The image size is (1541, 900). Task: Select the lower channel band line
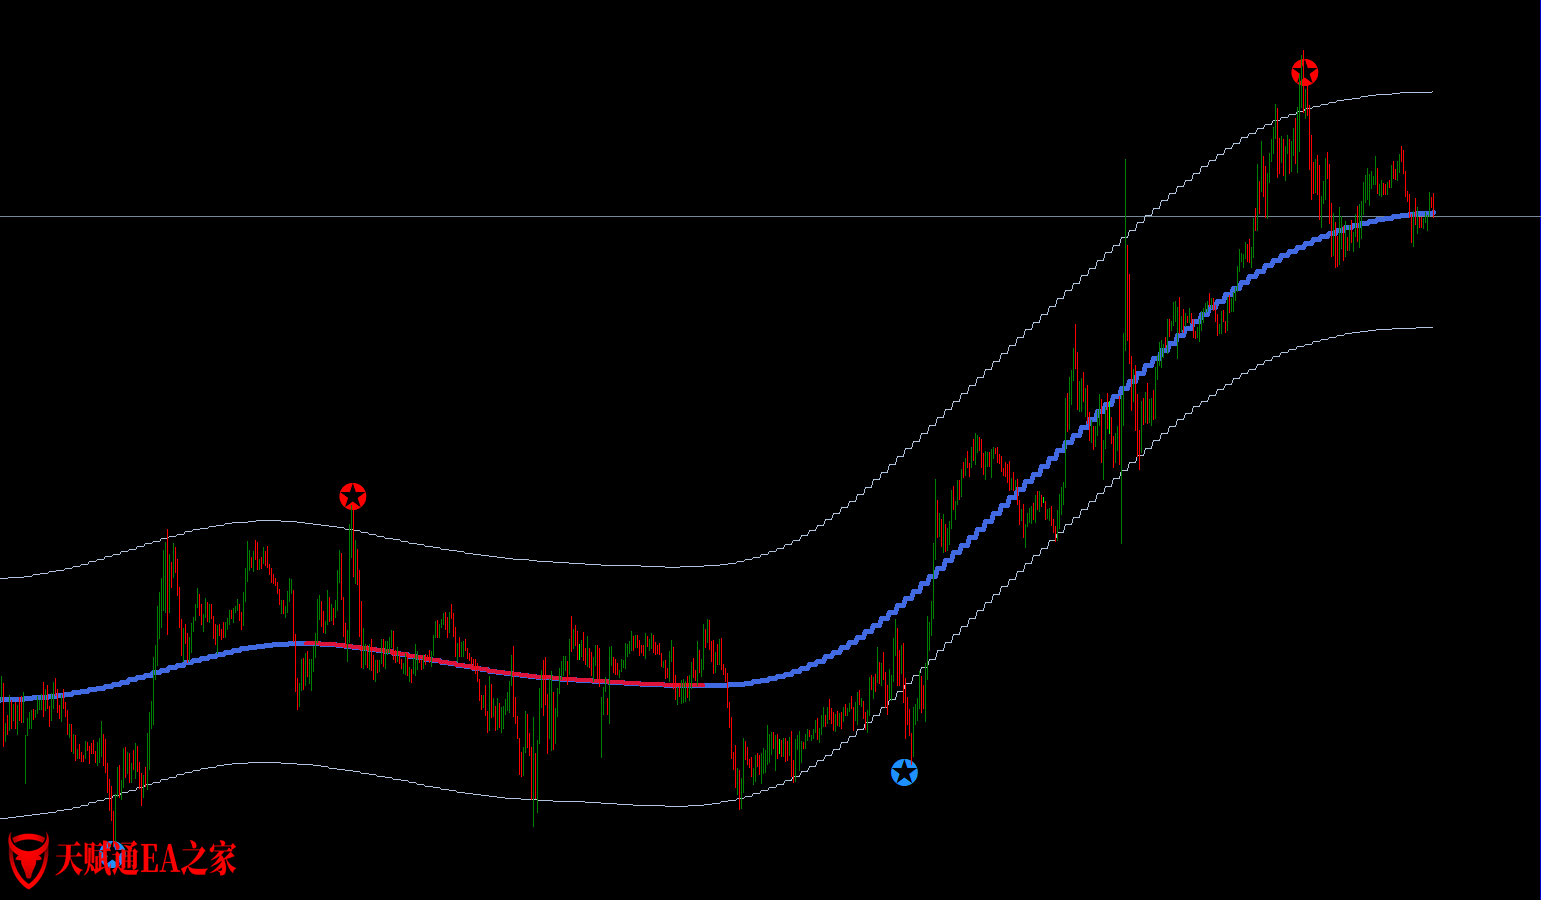point(600,803)
